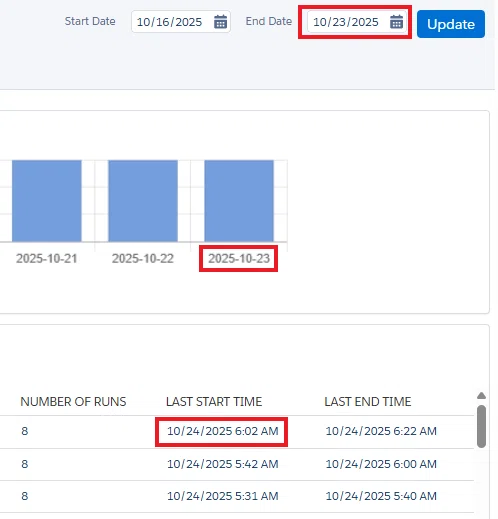Open the End Date calendar picker icon
Image resolution: width=498 pixels, height=519 pixels.
396,22
